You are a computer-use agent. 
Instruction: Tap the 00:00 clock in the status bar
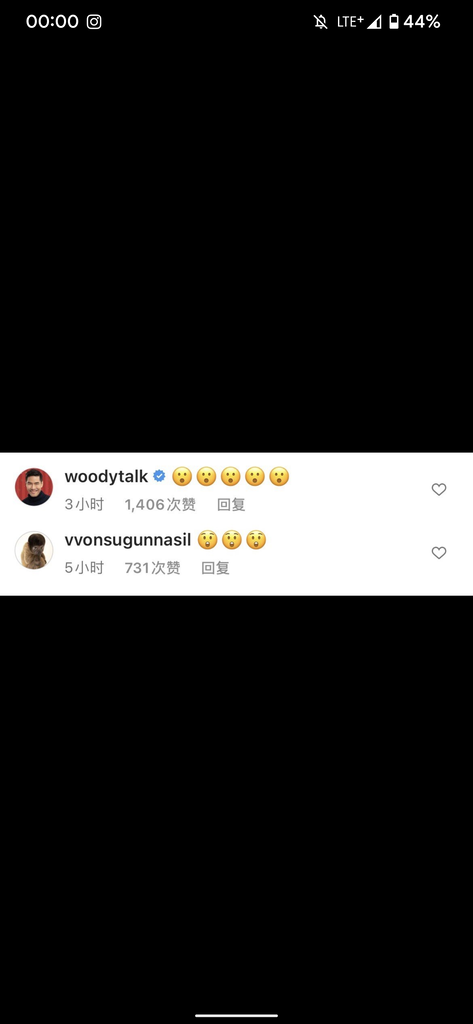click(52, 22)
